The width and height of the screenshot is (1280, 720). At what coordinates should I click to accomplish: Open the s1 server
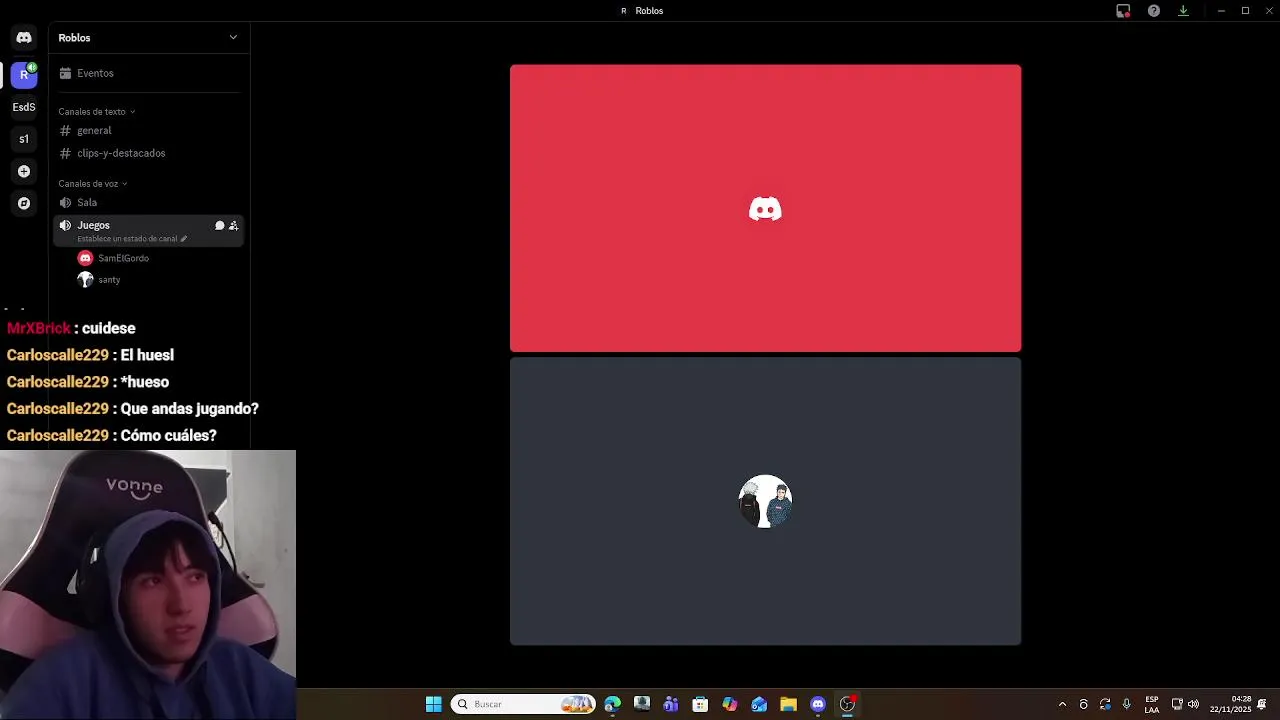(24, 139)
